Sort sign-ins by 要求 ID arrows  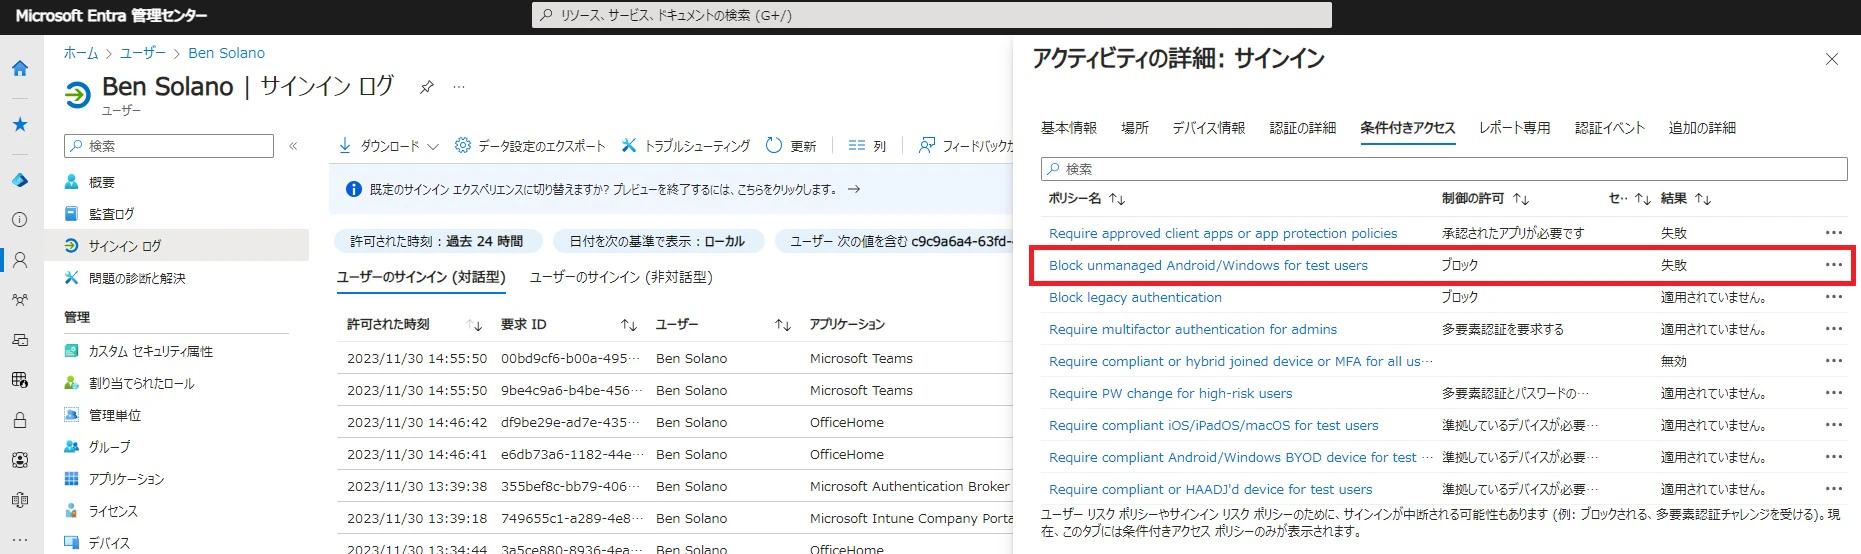tap(629, 325)
